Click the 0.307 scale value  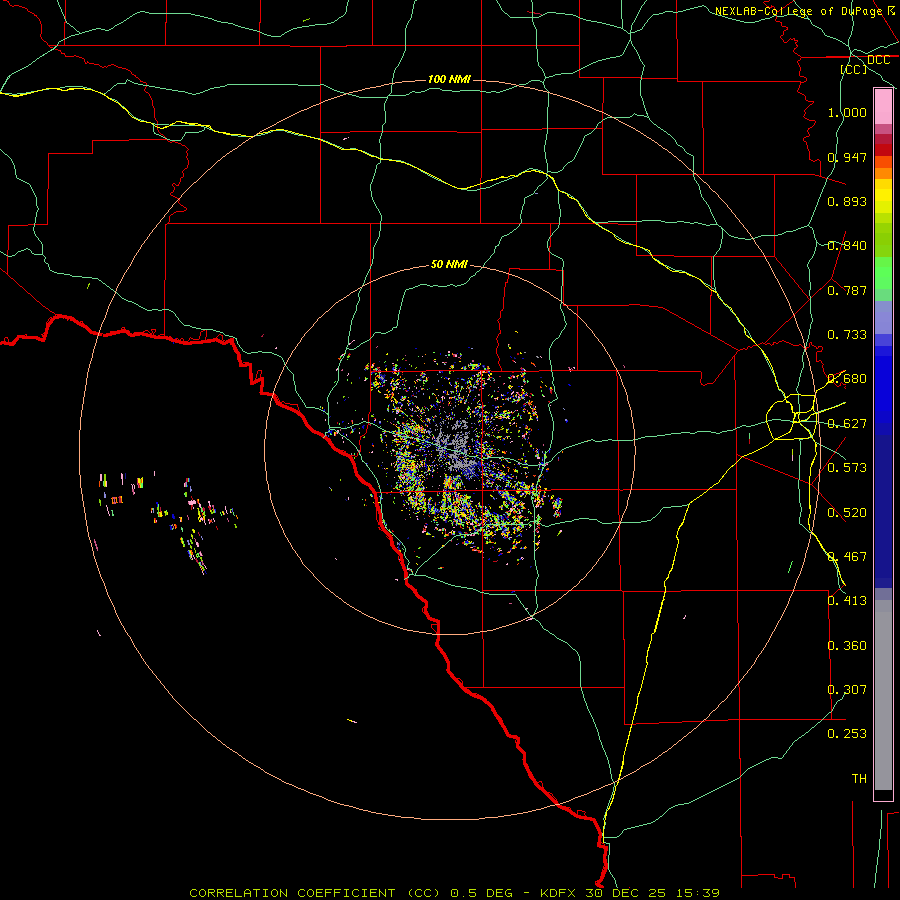tap(847, 690)
